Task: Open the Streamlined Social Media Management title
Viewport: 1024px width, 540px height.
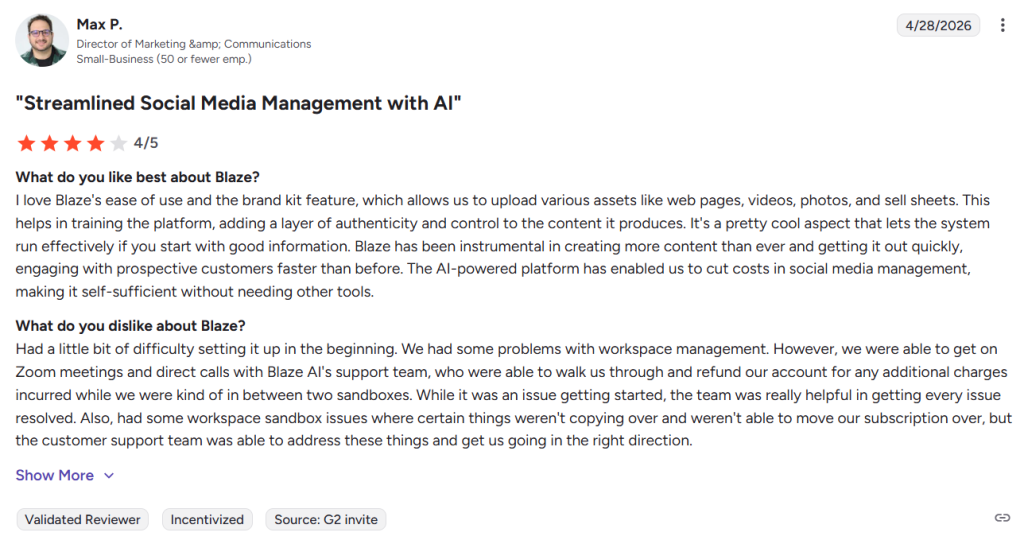Action: coord(238,103)
